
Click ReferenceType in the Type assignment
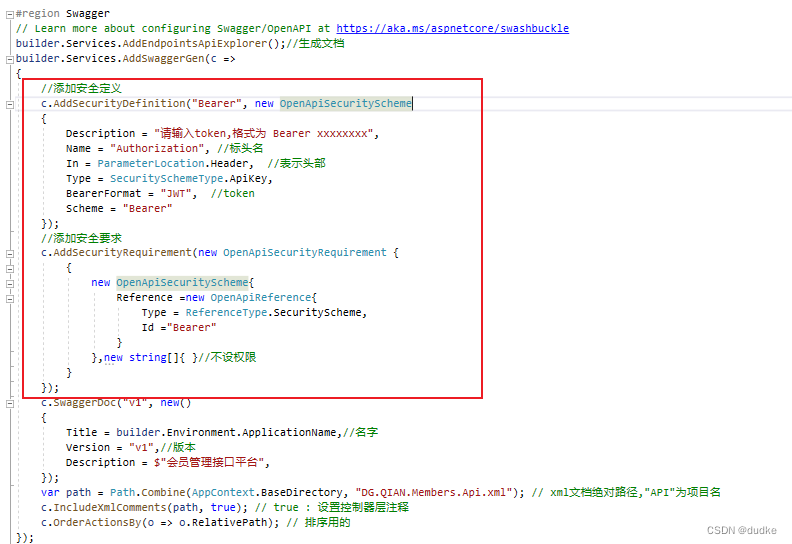(226, 313)
